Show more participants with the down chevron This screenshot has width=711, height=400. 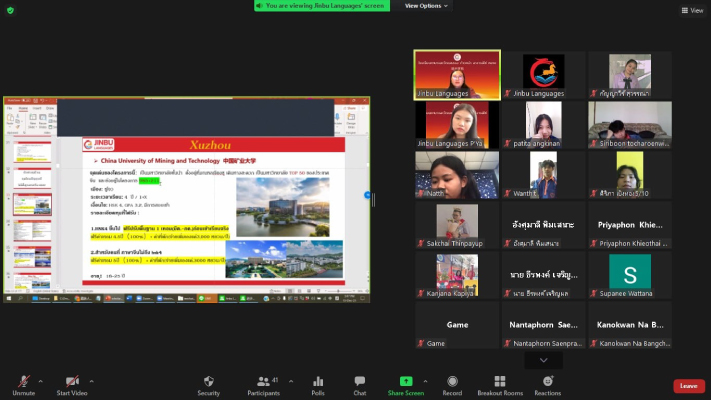click(543, 360)
